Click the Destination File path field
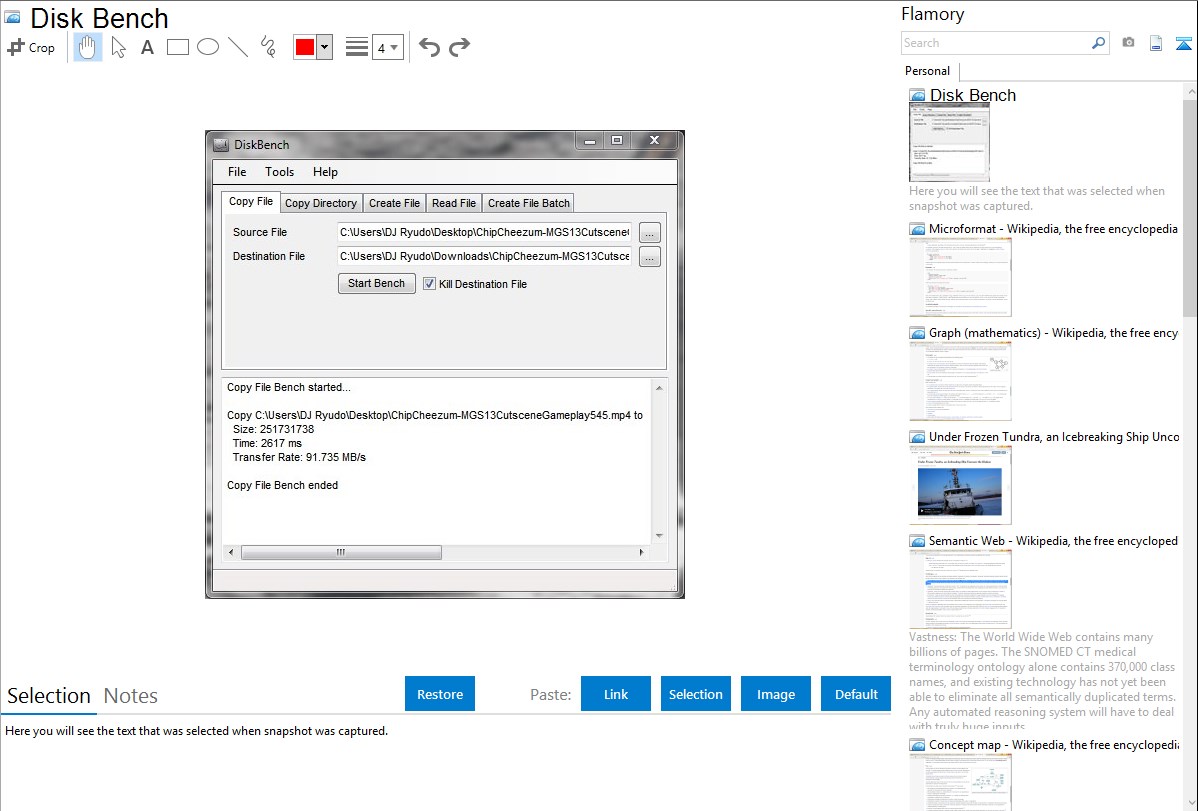Image resolution: width=1198 pixels, height=811 pixels. click(484, 256)
